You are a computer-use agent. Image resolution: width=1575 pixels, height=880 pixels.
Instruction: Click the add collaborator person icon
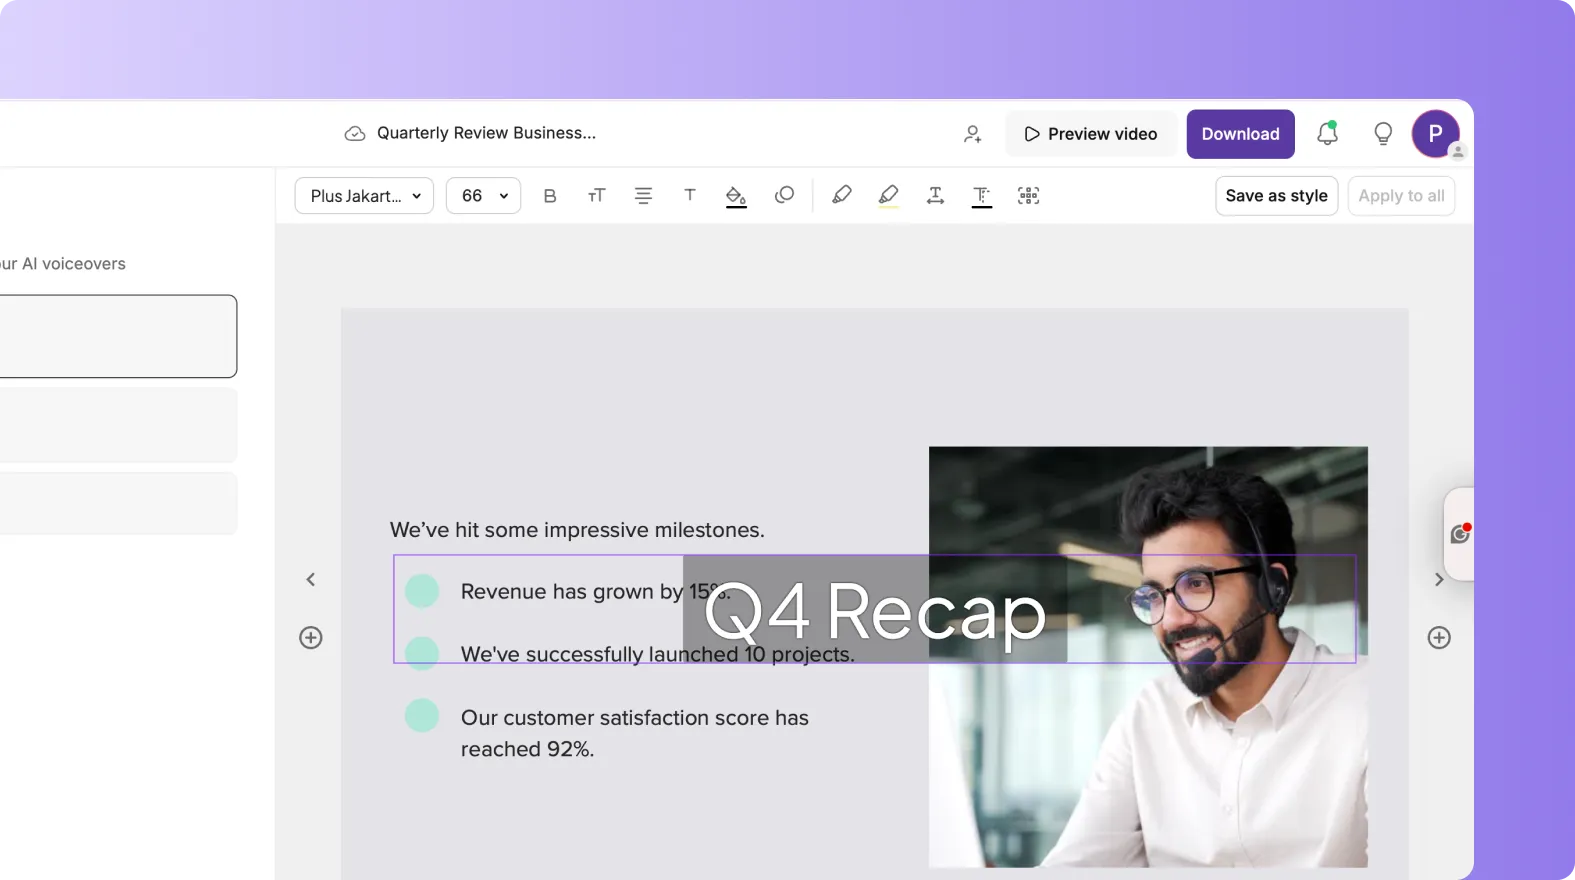click(972, 134)
